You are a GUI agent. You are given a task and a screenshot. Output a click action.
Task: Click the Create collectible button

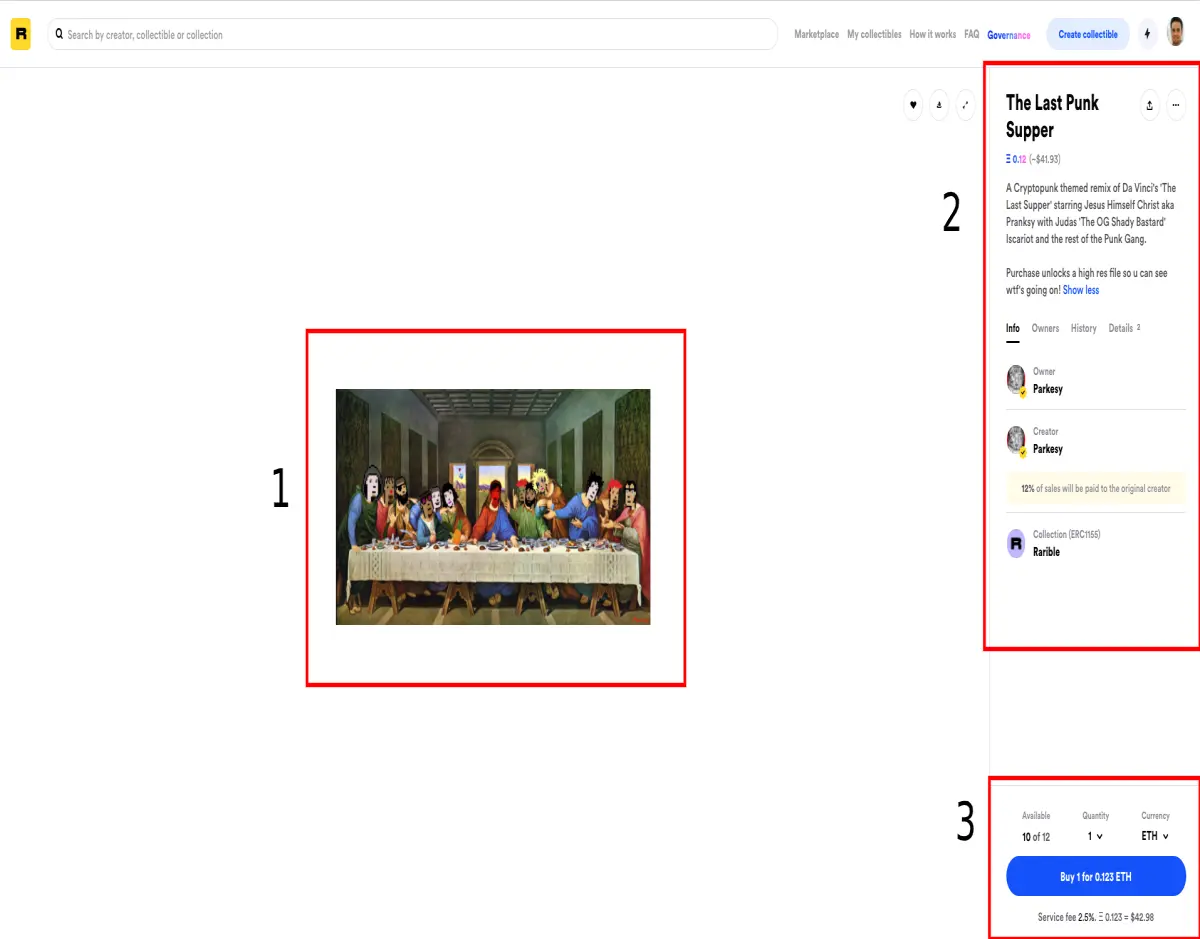[1088, 34]
